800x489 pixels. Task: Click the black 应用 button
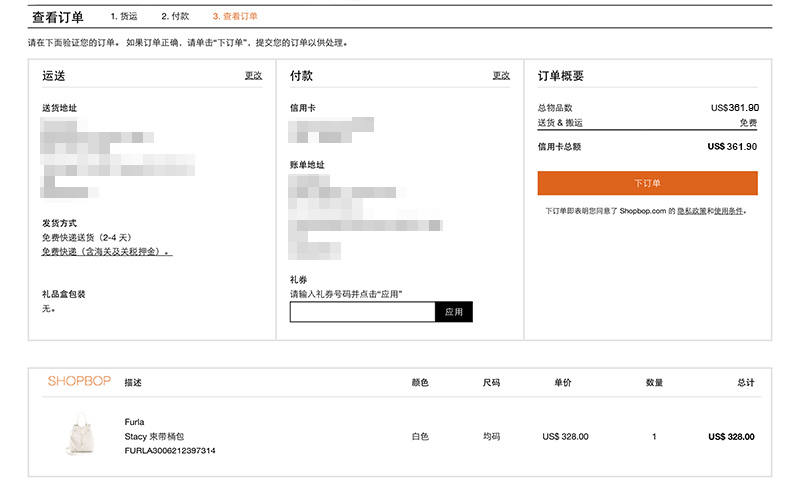click(x=454, y=311)
